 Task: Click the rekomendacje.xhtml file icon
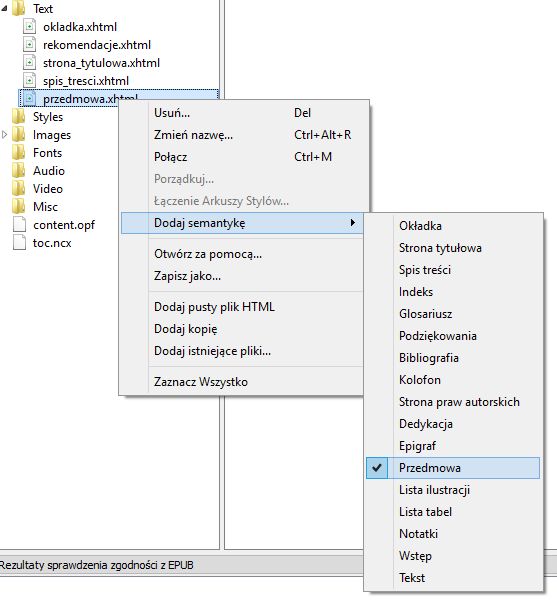coord(29,45)
